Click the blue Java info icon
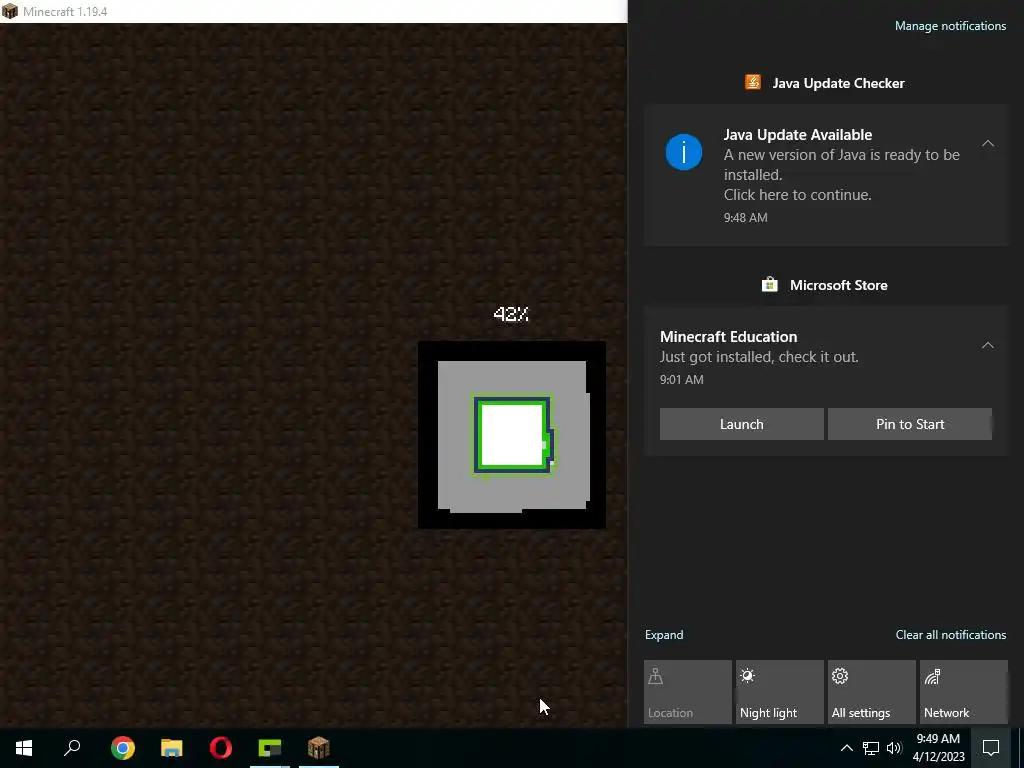This screenshot has height=768, width=1024. click(684, 152)
